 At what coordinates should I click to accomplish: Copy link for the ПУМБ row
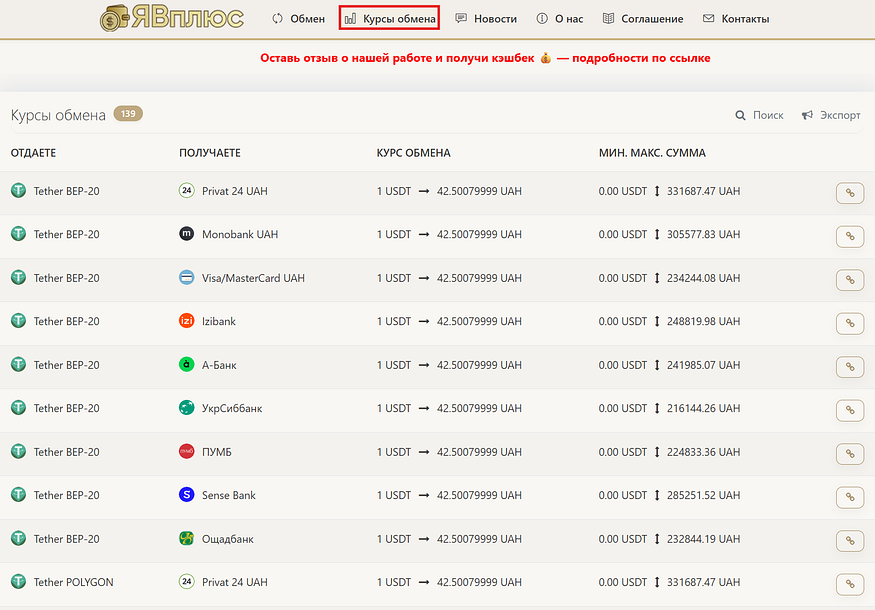[x=850, y=454]
